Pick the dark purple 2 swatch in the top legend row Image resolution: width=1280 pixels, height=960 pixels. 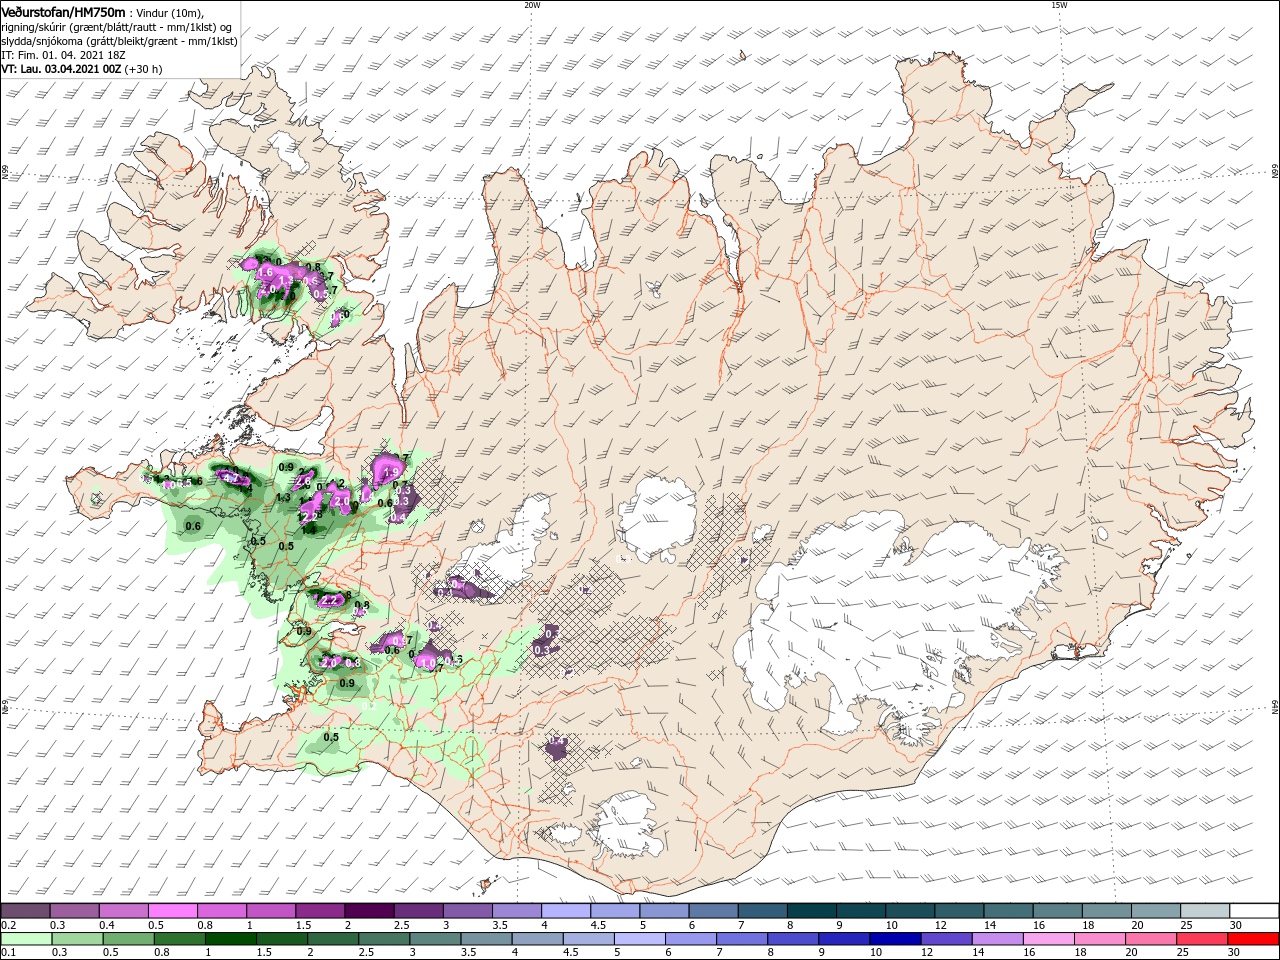pyautogui.click(x=369, y=911)
